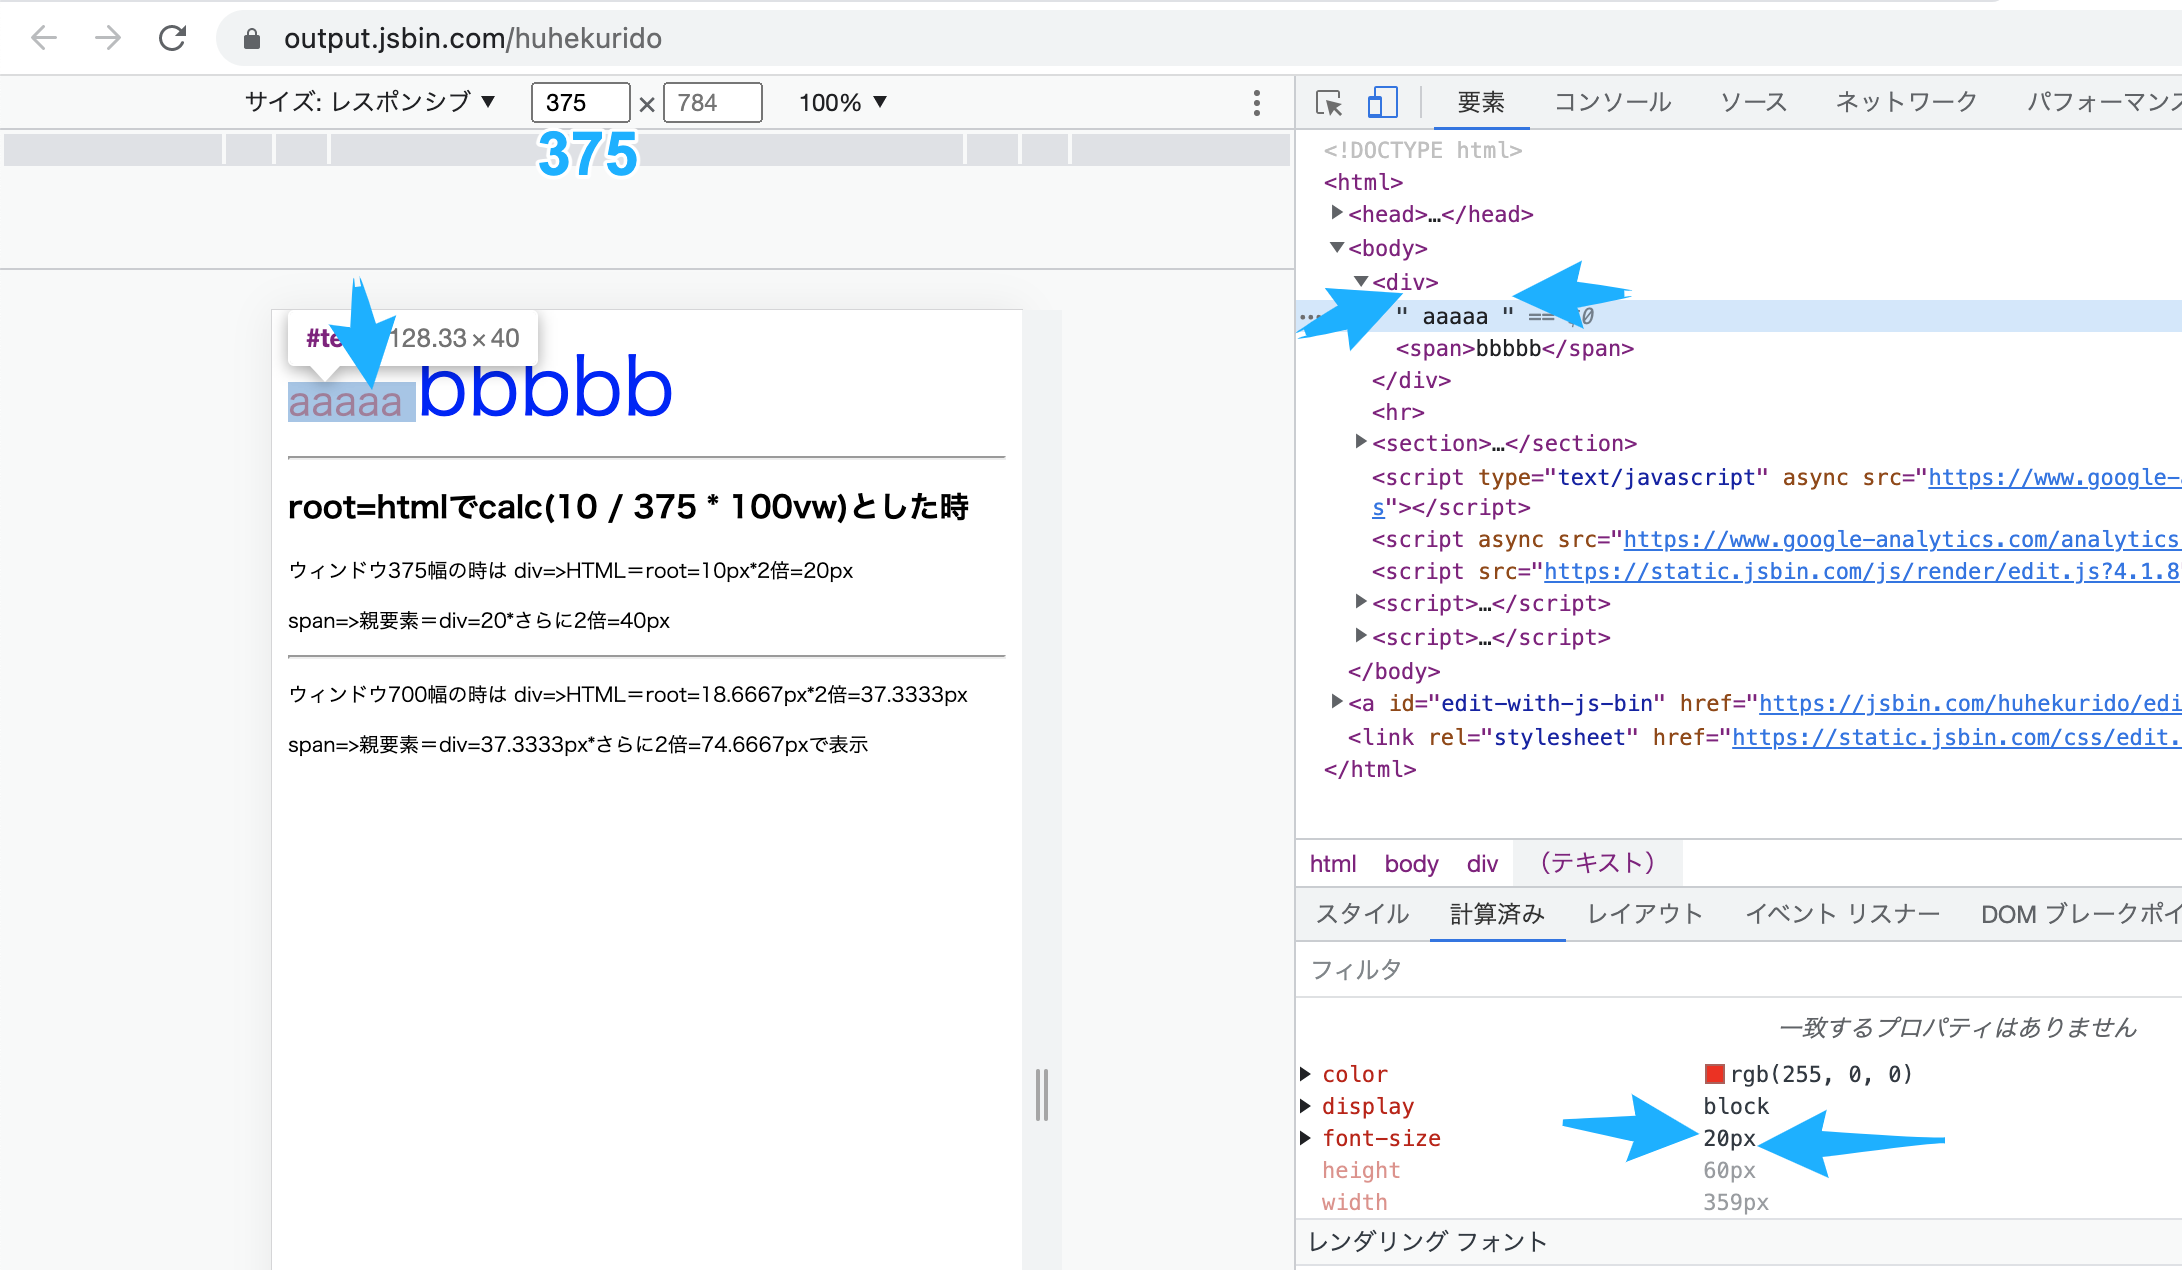Open the static.jsbin.com render/edit.js link
The width and height of the screenshot is (2182, 1270).
1861,572
